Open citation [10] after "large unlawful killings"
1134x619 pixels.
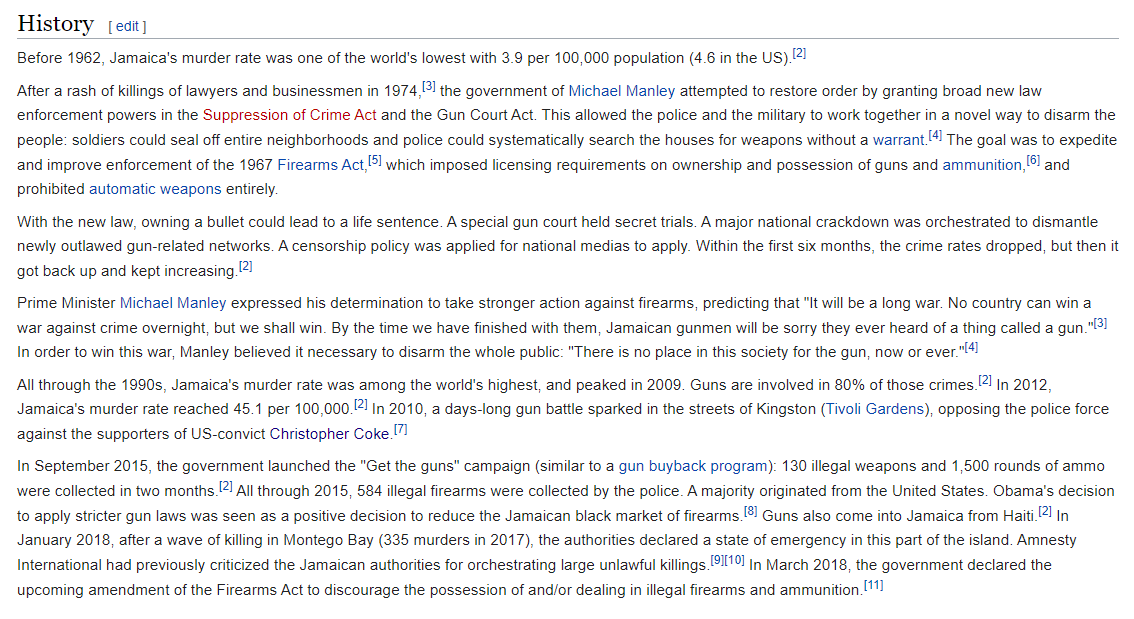pos(734,560)
